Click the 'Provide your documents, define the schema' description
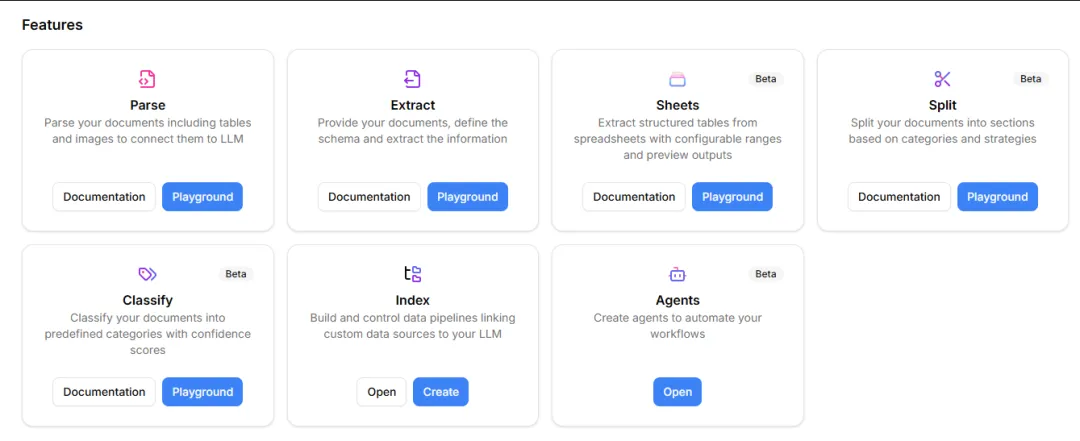Viewport: 1080px width, 441px height. [x=412, y=131]
